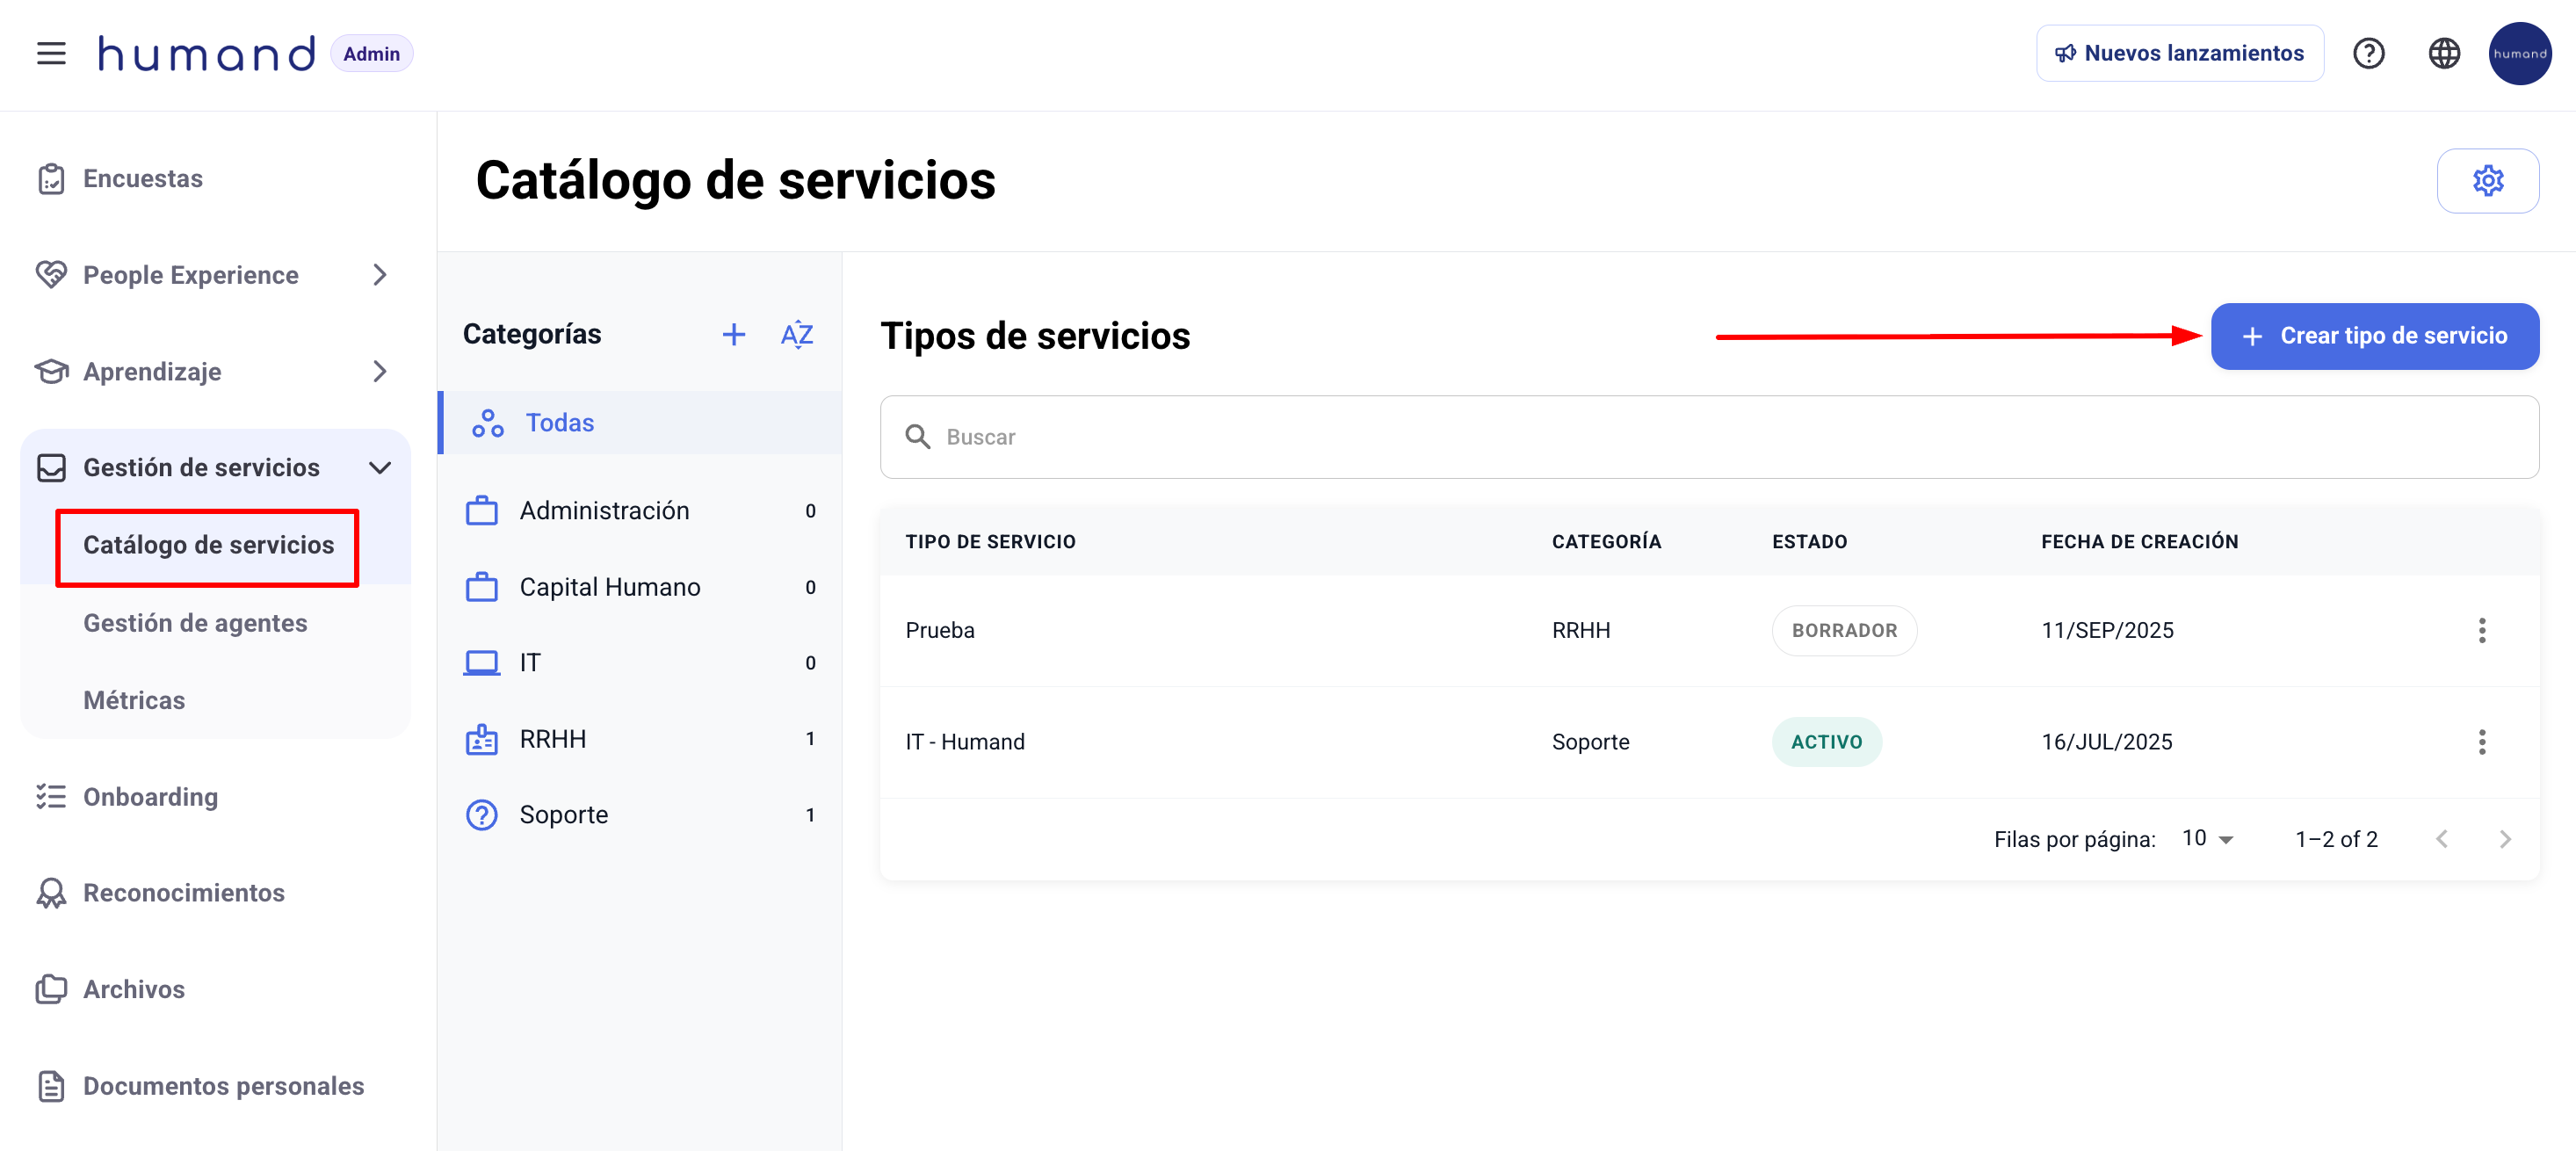The image size is (2576, 1151).
Task: Expand the Aprendizaje submenu
Action: point(379,372)
